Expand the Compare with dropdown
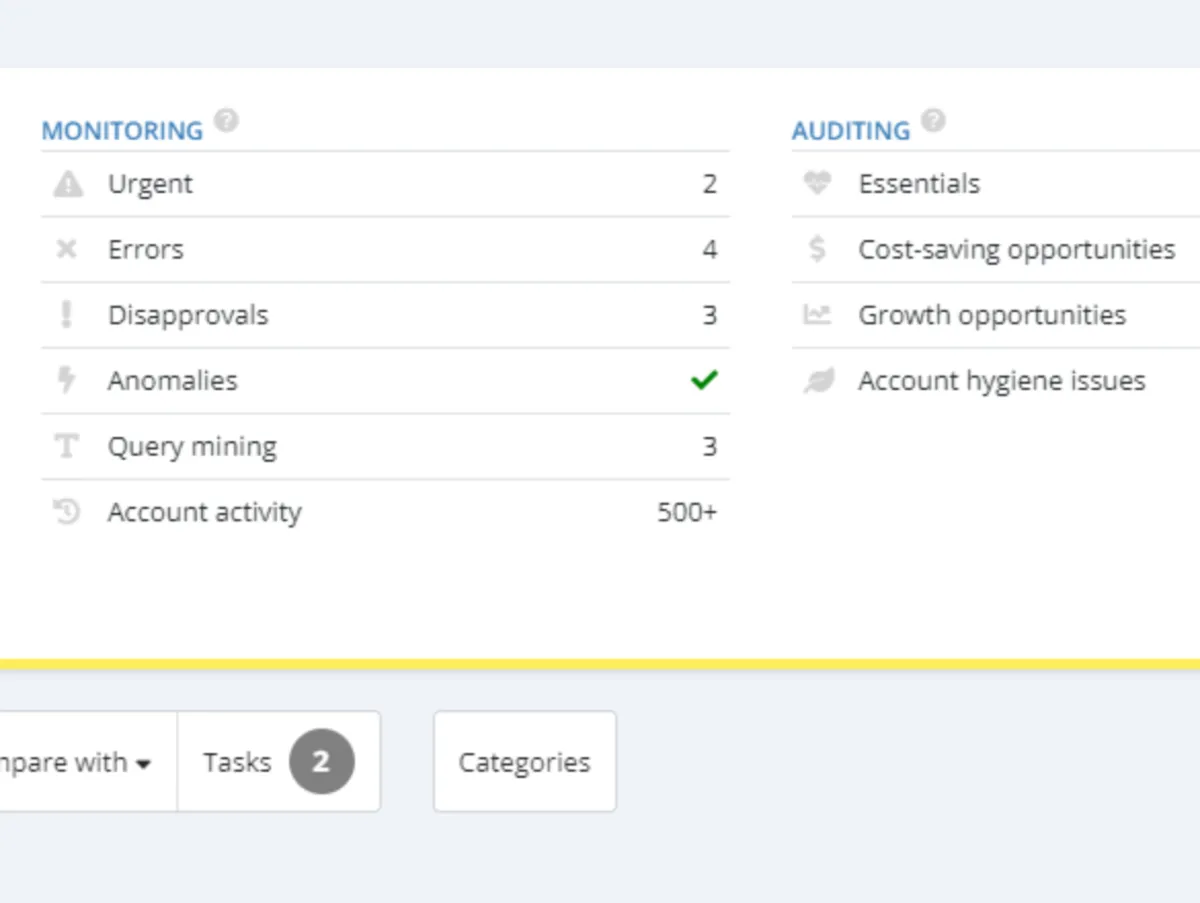Viewport: 1200px width, 903px height. pos(88,762)
